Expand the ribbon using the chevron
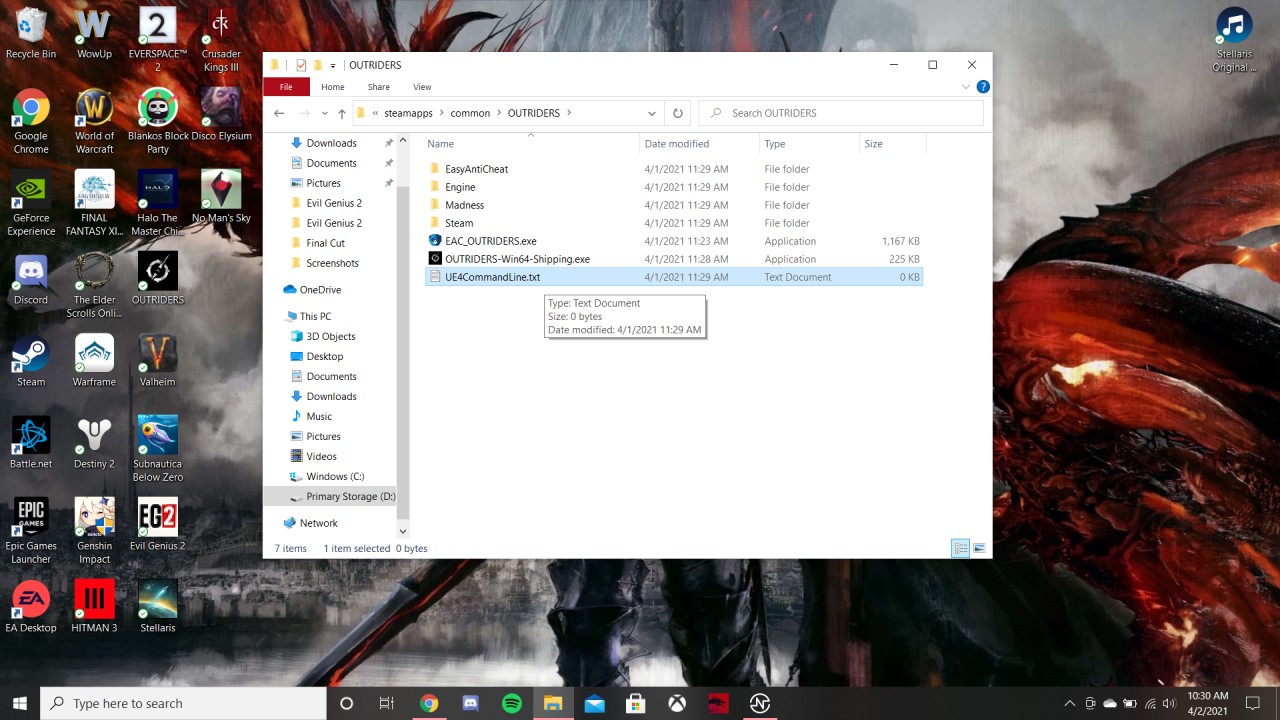 [x=966, y=87]
